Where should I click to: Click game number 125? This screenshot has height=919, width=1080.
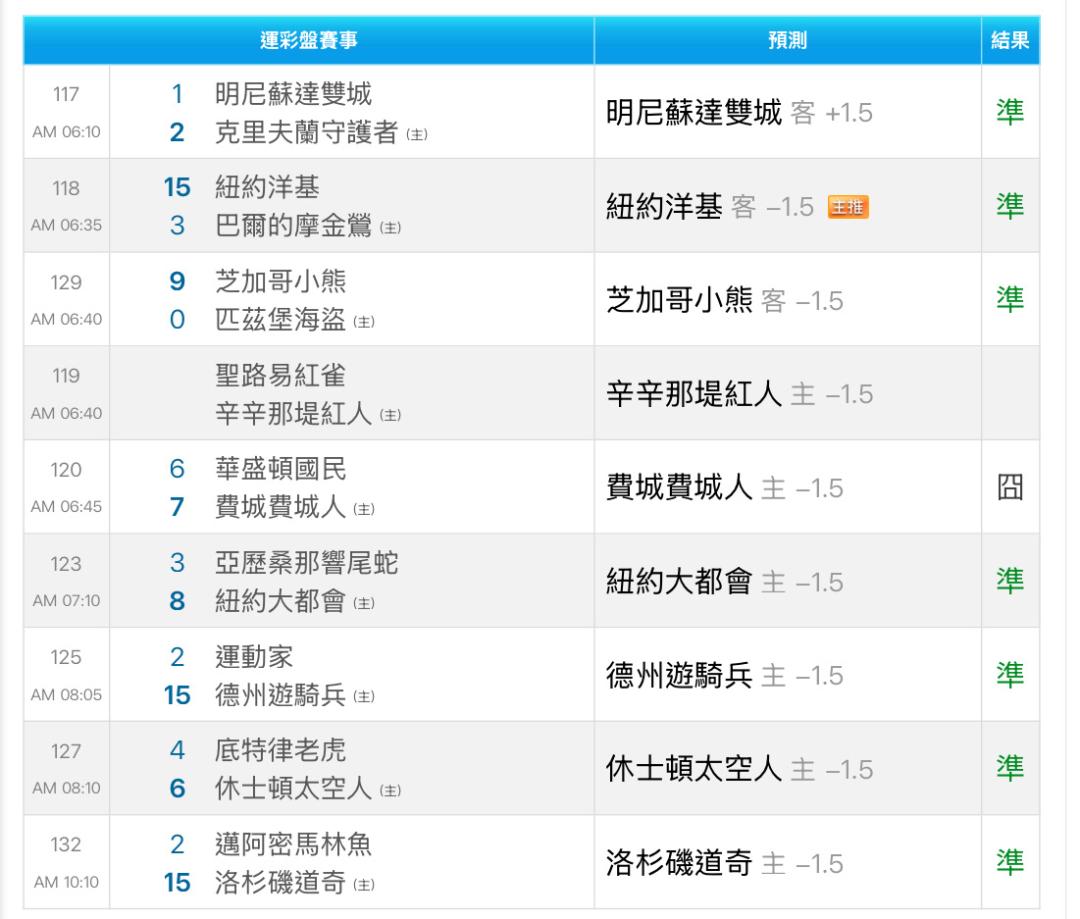66,657
